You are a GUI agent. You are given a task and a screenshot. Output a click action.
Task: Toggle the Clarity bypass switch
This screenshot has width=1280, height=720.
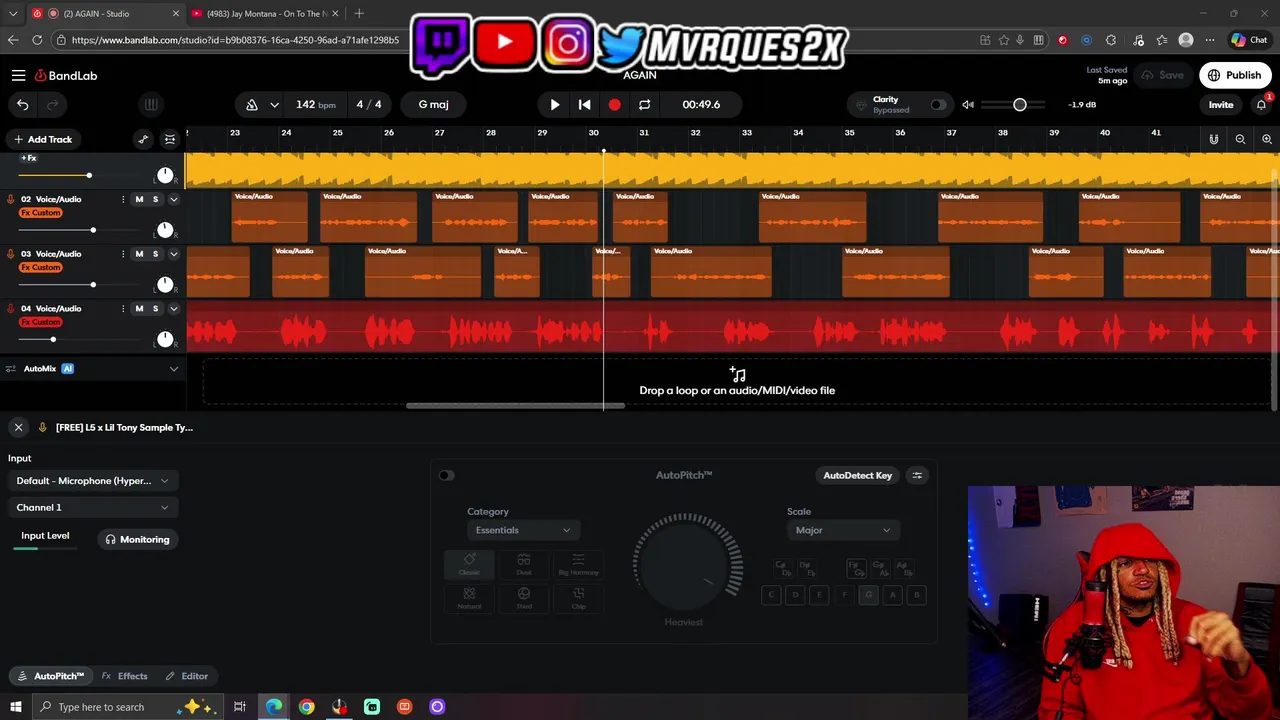[937, 104]
